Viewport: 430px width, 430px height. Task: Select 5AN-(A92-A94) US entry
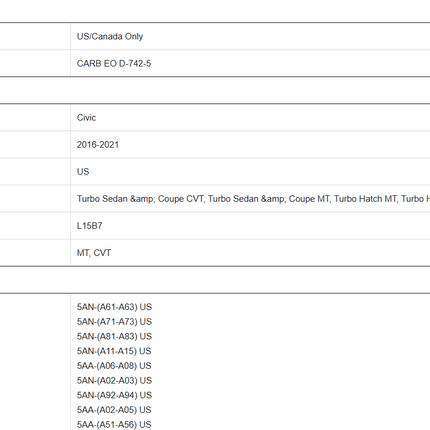coord(114,395)
